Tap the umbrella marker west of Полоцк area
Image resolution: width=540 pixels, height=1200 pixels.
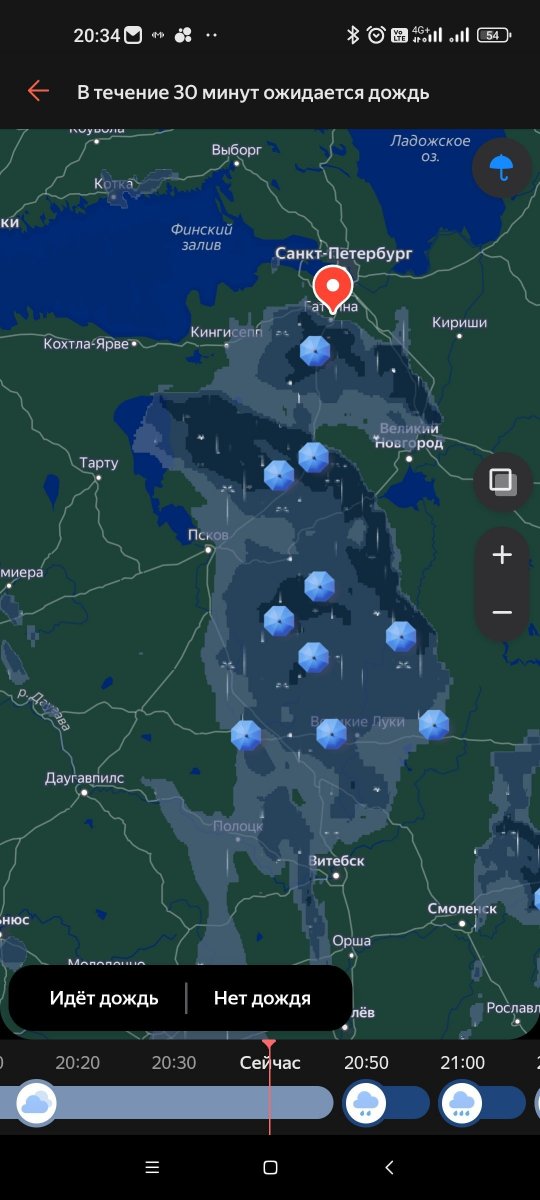246,735
